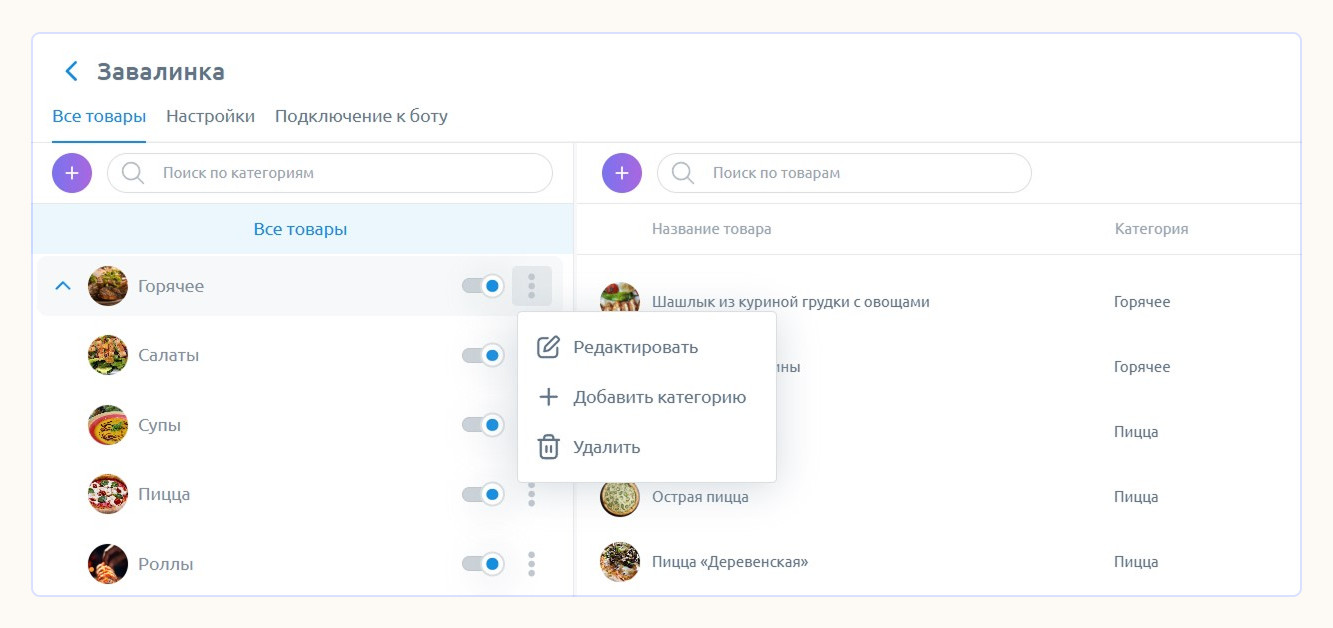Open the three-dot menu for Горячее

pyautogui.click(x=531, y=286)
